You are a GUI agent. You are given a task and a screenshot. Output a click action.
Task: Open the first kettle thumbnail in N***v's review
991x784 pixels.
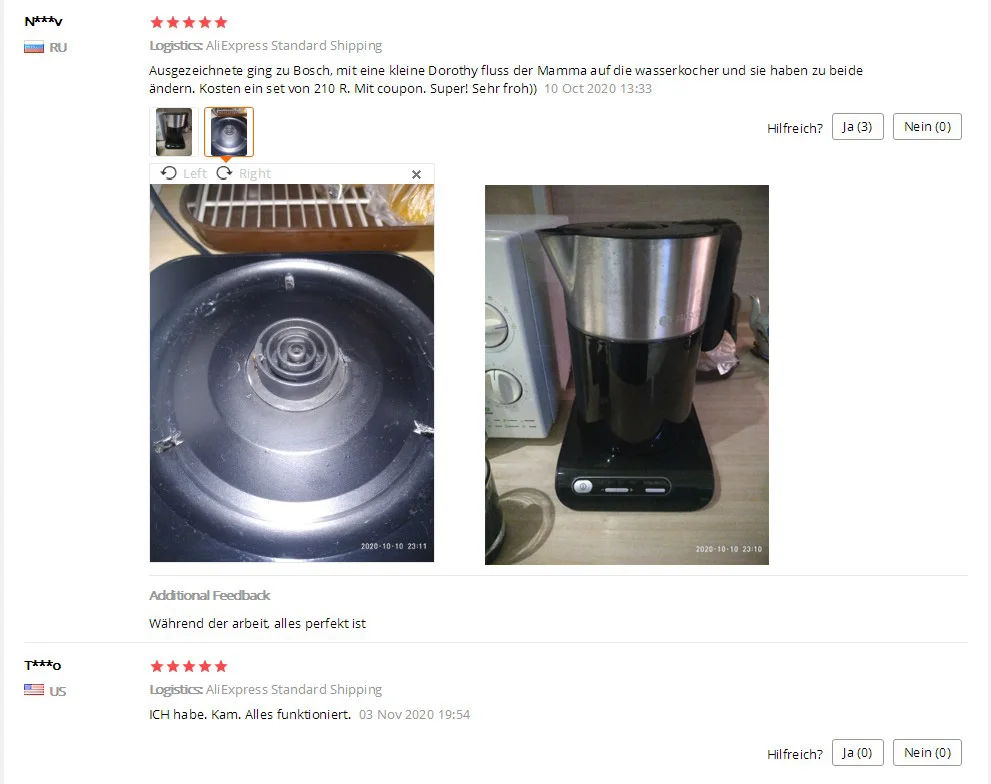(x=174, y=132)
